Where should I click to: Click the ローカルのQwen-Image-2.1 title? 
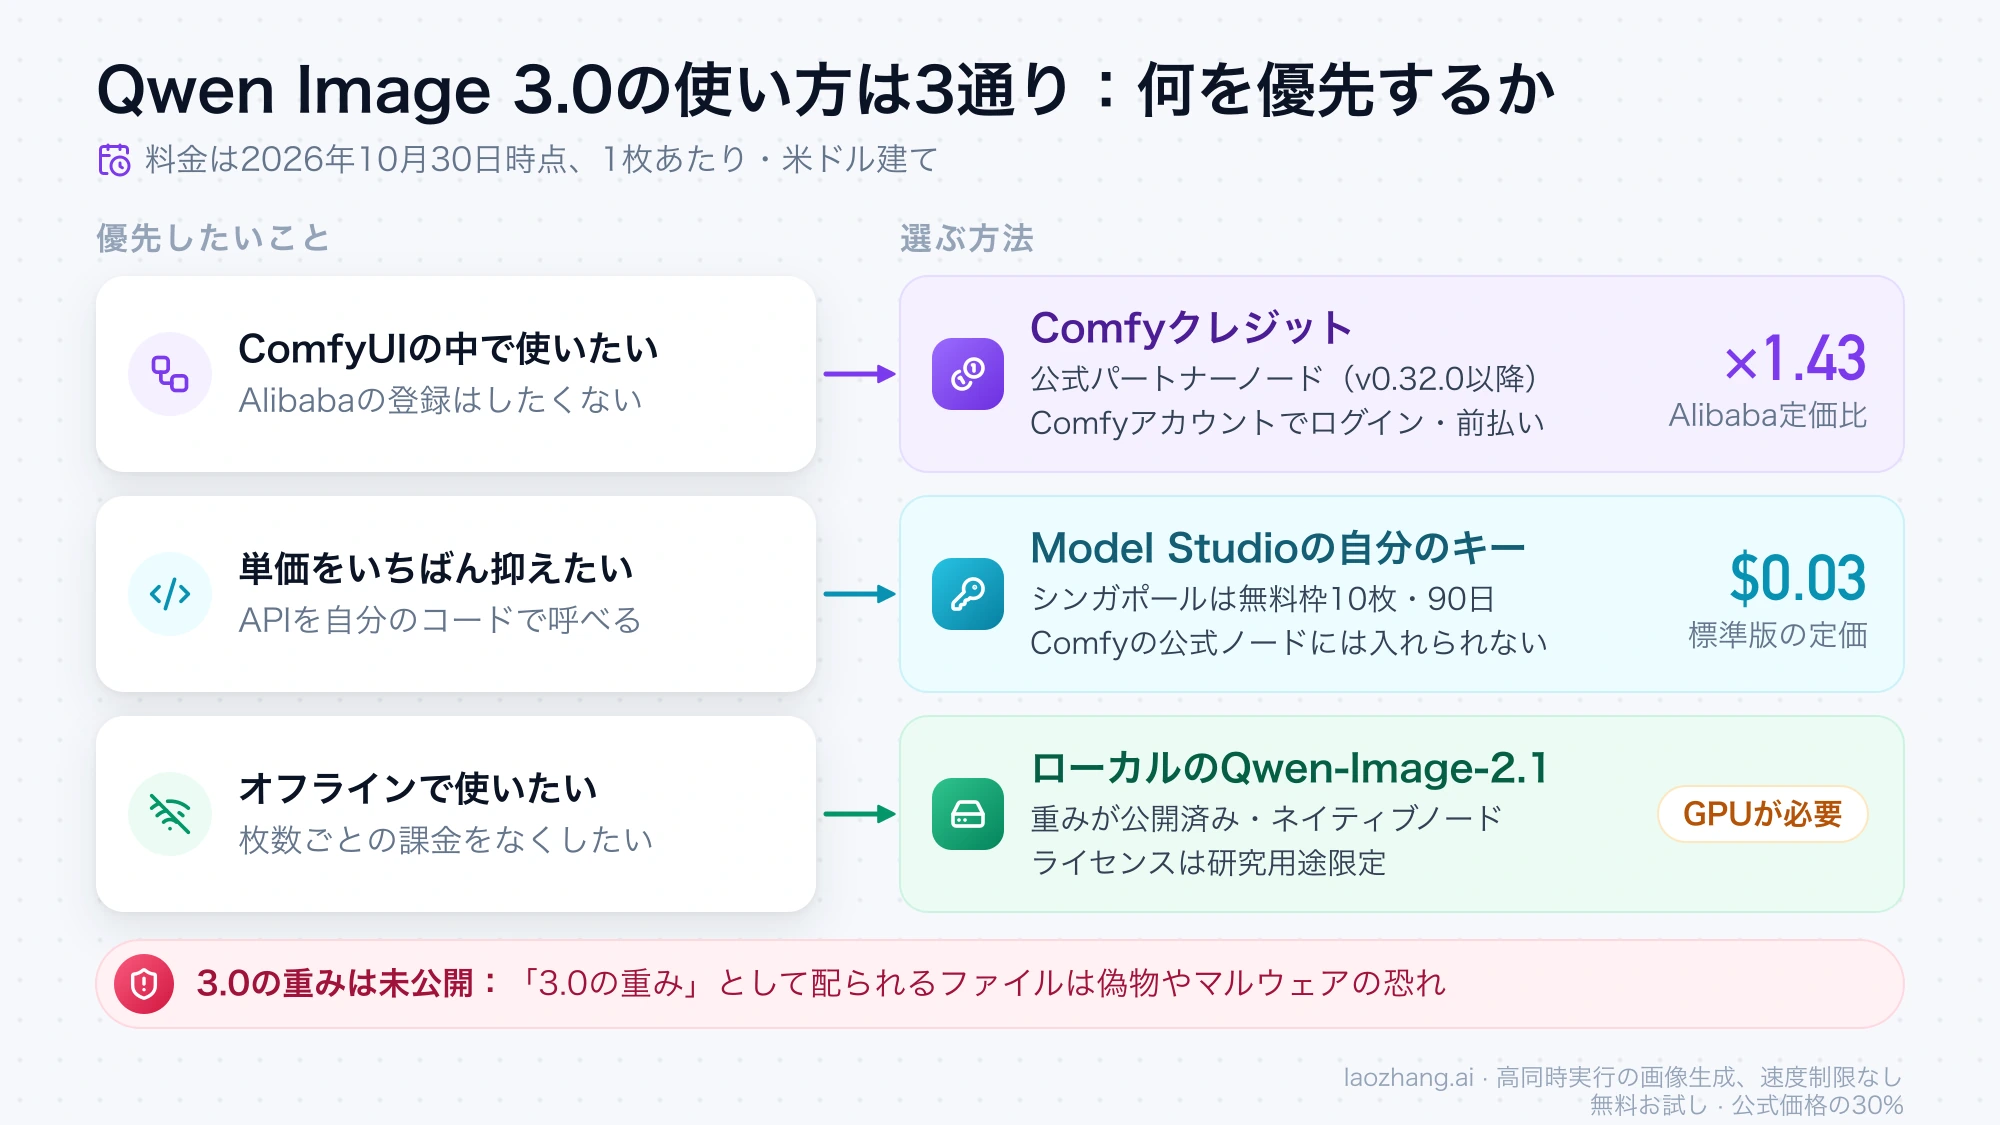pos(1289,768)
